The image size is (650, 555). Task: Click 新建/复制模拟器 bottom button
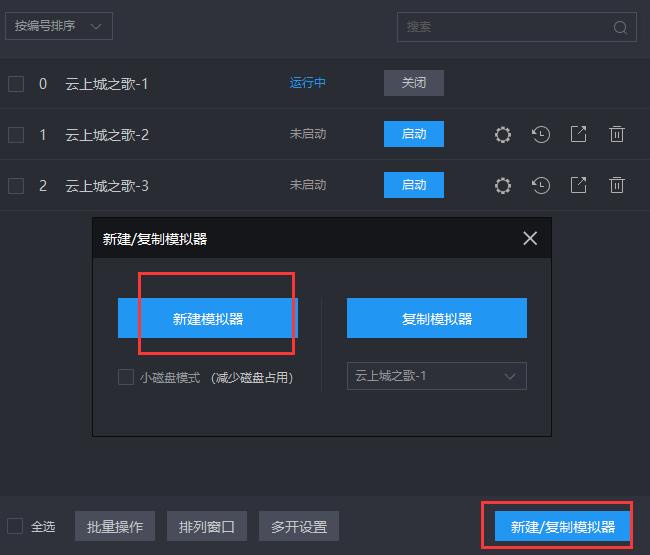tap(563, 526)
